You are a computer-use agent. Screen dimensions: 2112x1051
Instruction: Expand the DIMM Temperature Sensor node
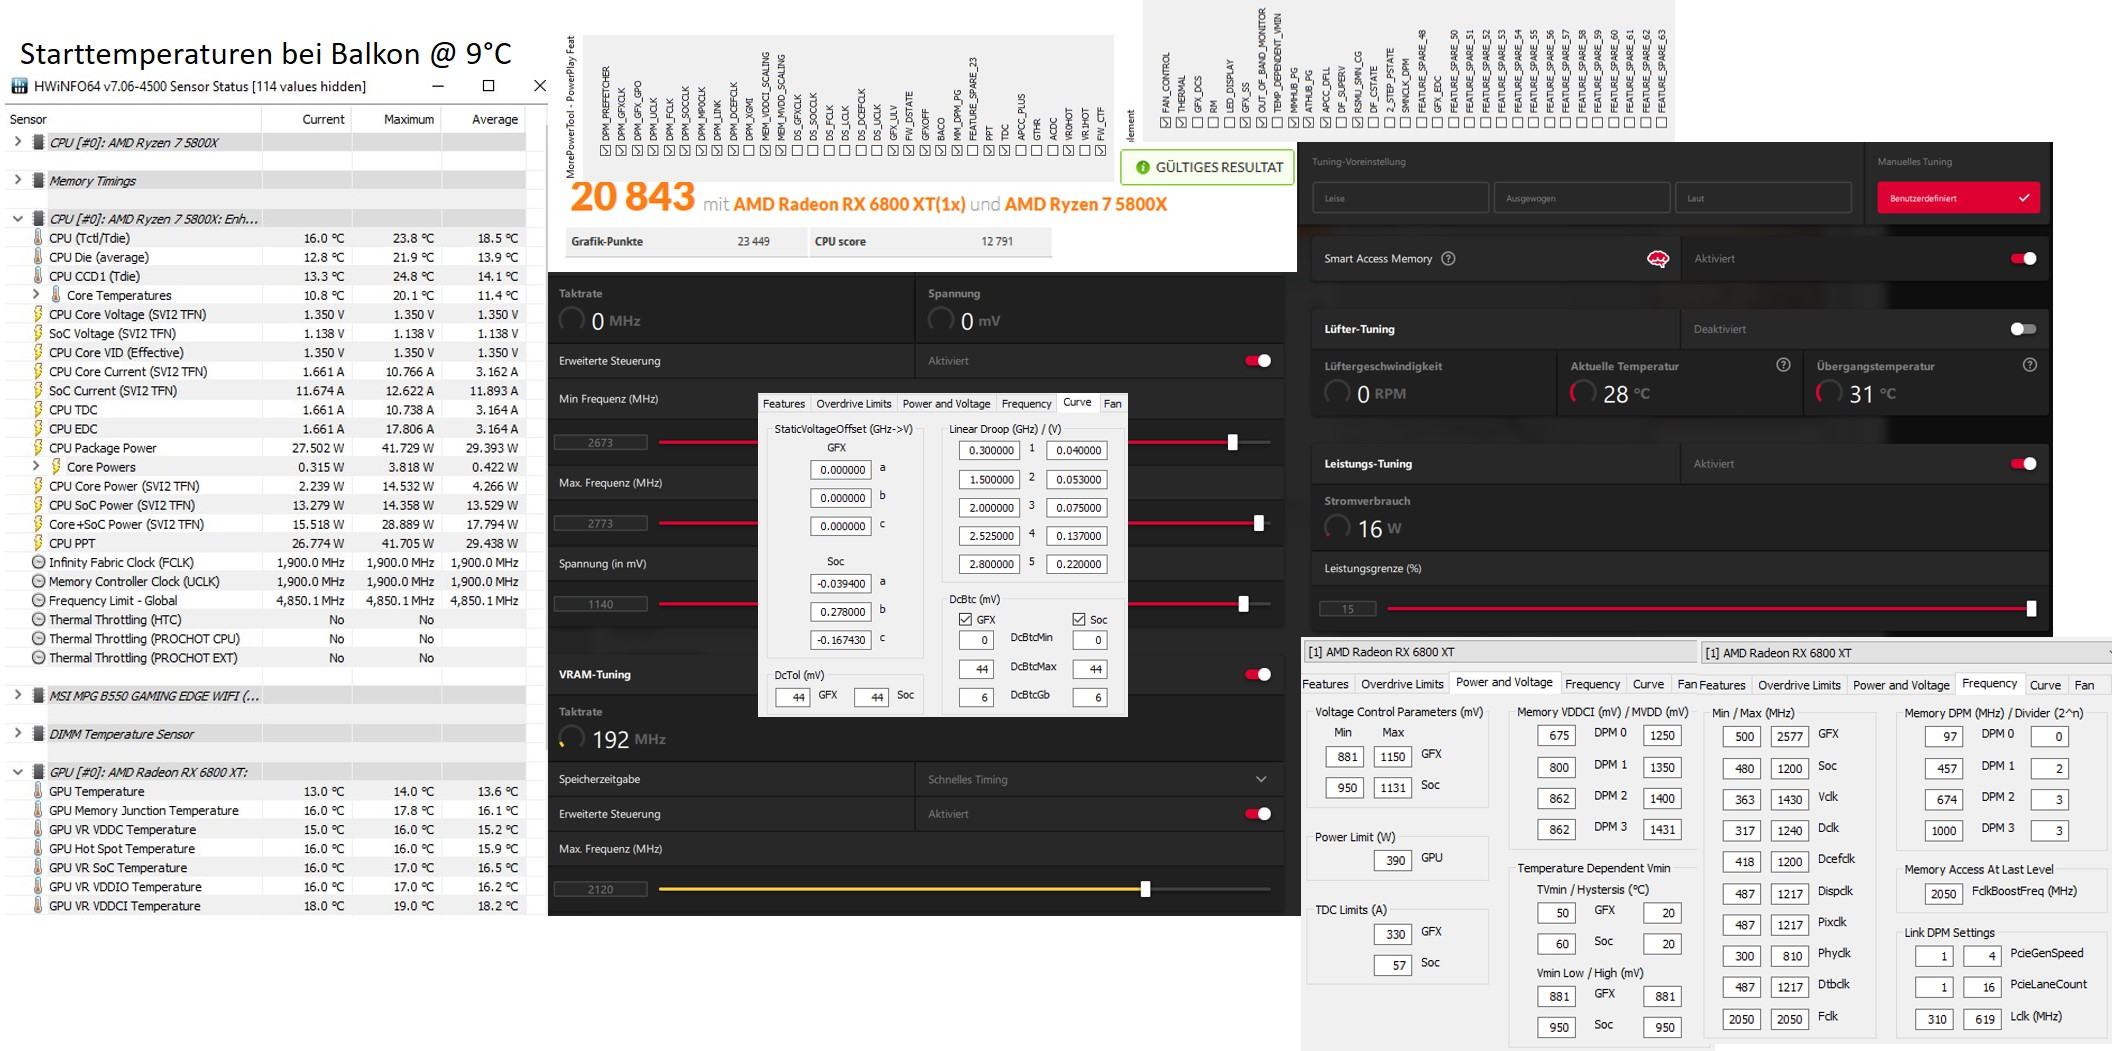click(x=17, y=734)
